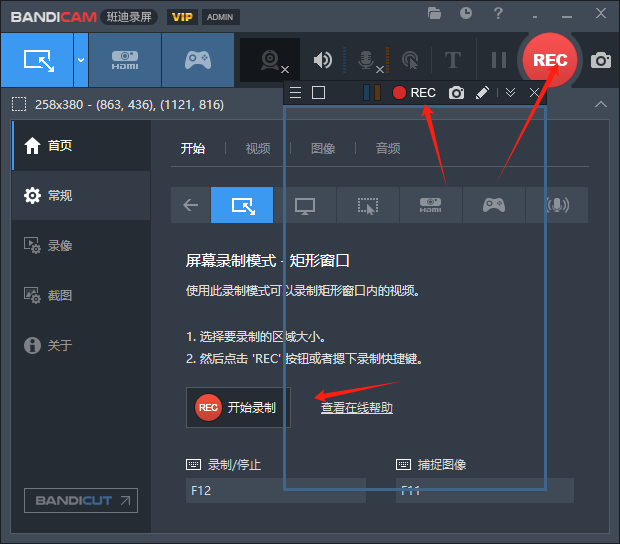The image size is (620, 544).
Task: Open the floating recording bar menu icon
Action: [295, 93]
